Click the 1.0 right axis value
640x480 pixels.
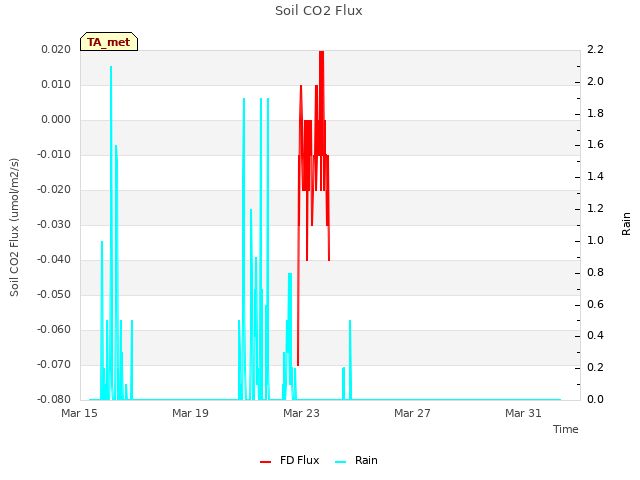pyautogui.click(x=595, y=240)
